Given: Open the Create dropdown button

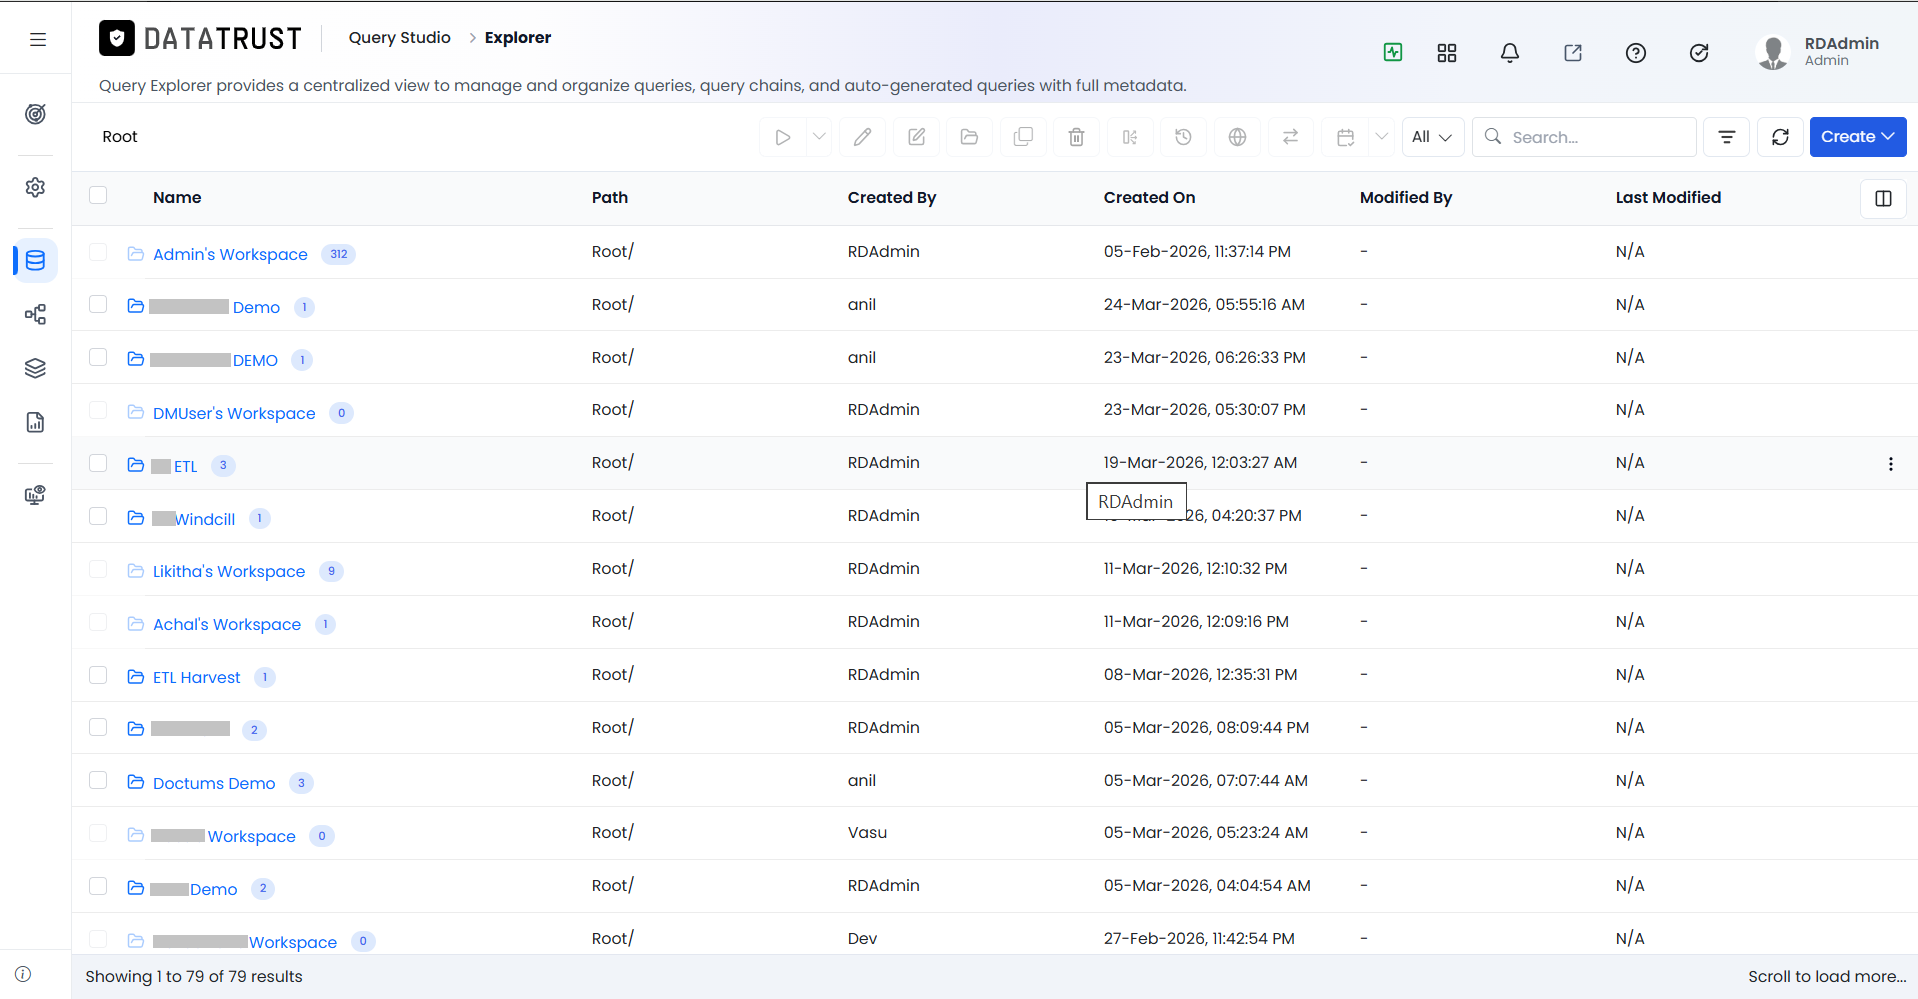Looking at the screenshot, I should click(x=1857, y=137).
